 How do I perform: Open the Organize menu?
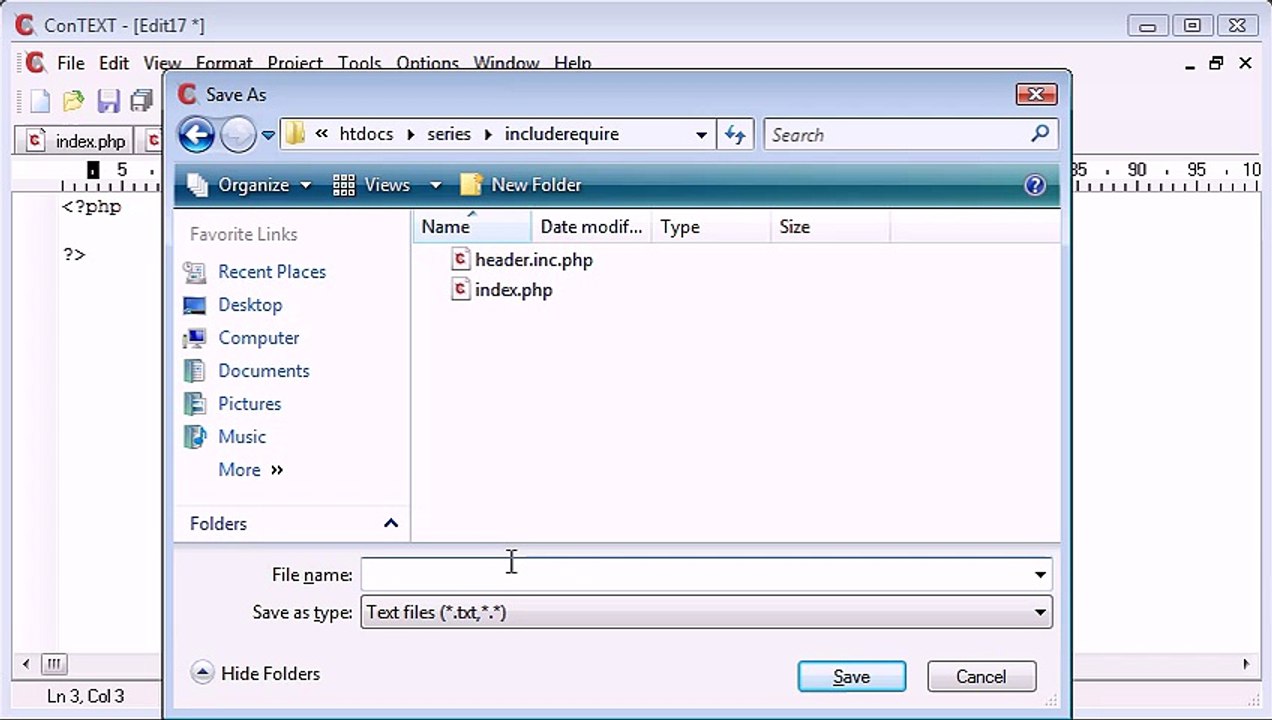250,185
